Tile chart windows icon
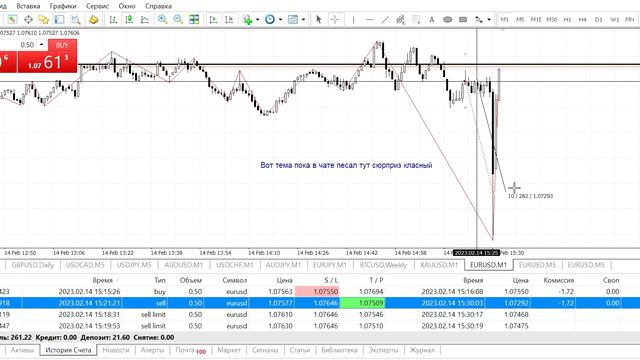The width and height of the screenshot is (640, 360). click(194, 19)
